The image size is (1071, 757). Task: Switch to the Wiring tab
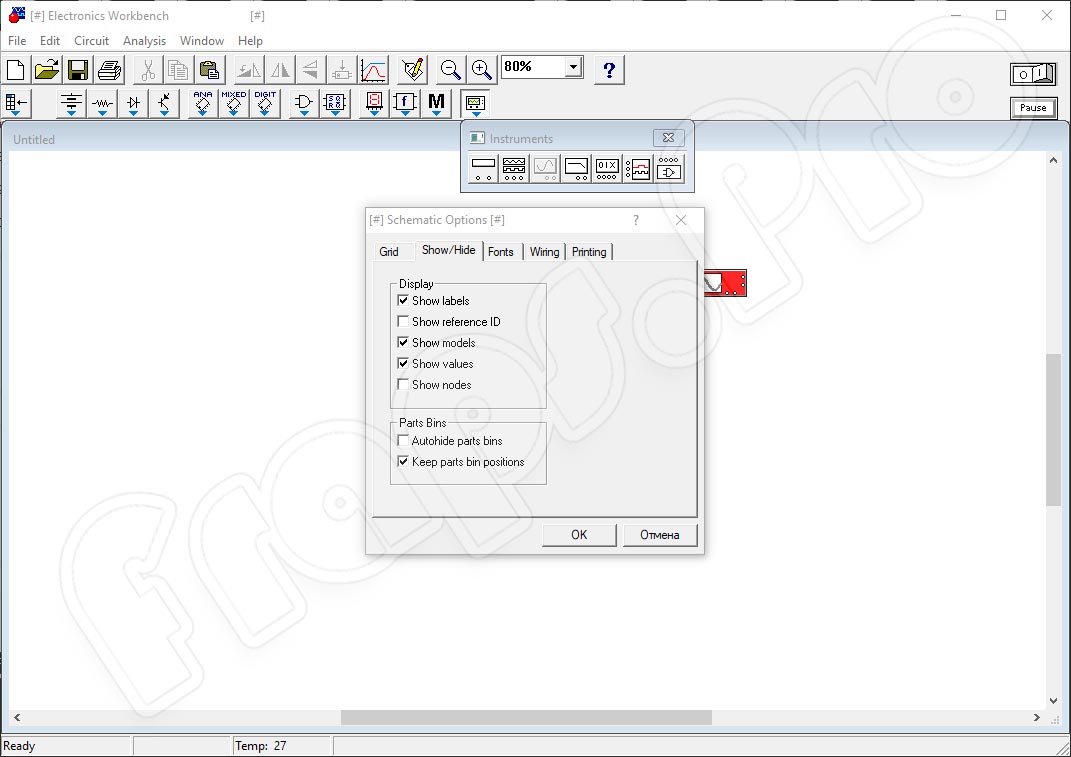point(544,251)
